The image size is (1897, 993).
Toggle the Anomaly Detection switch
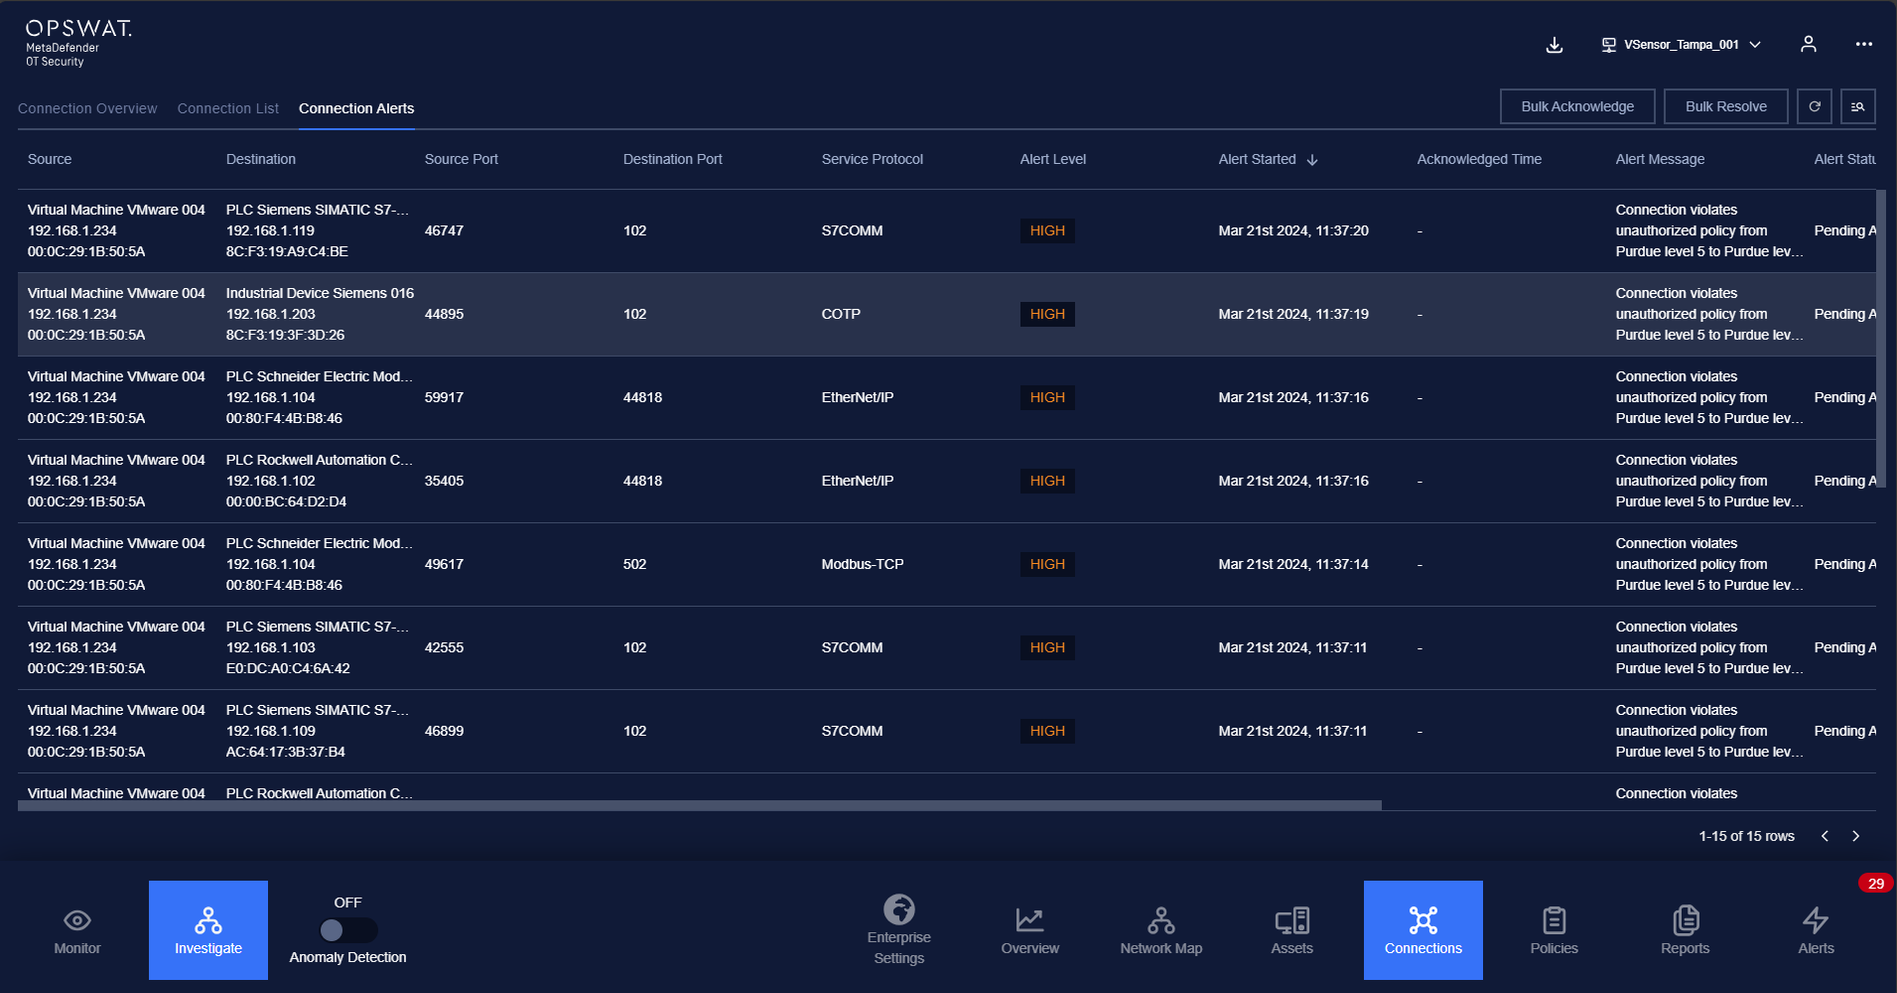click(x=348, y=930)
